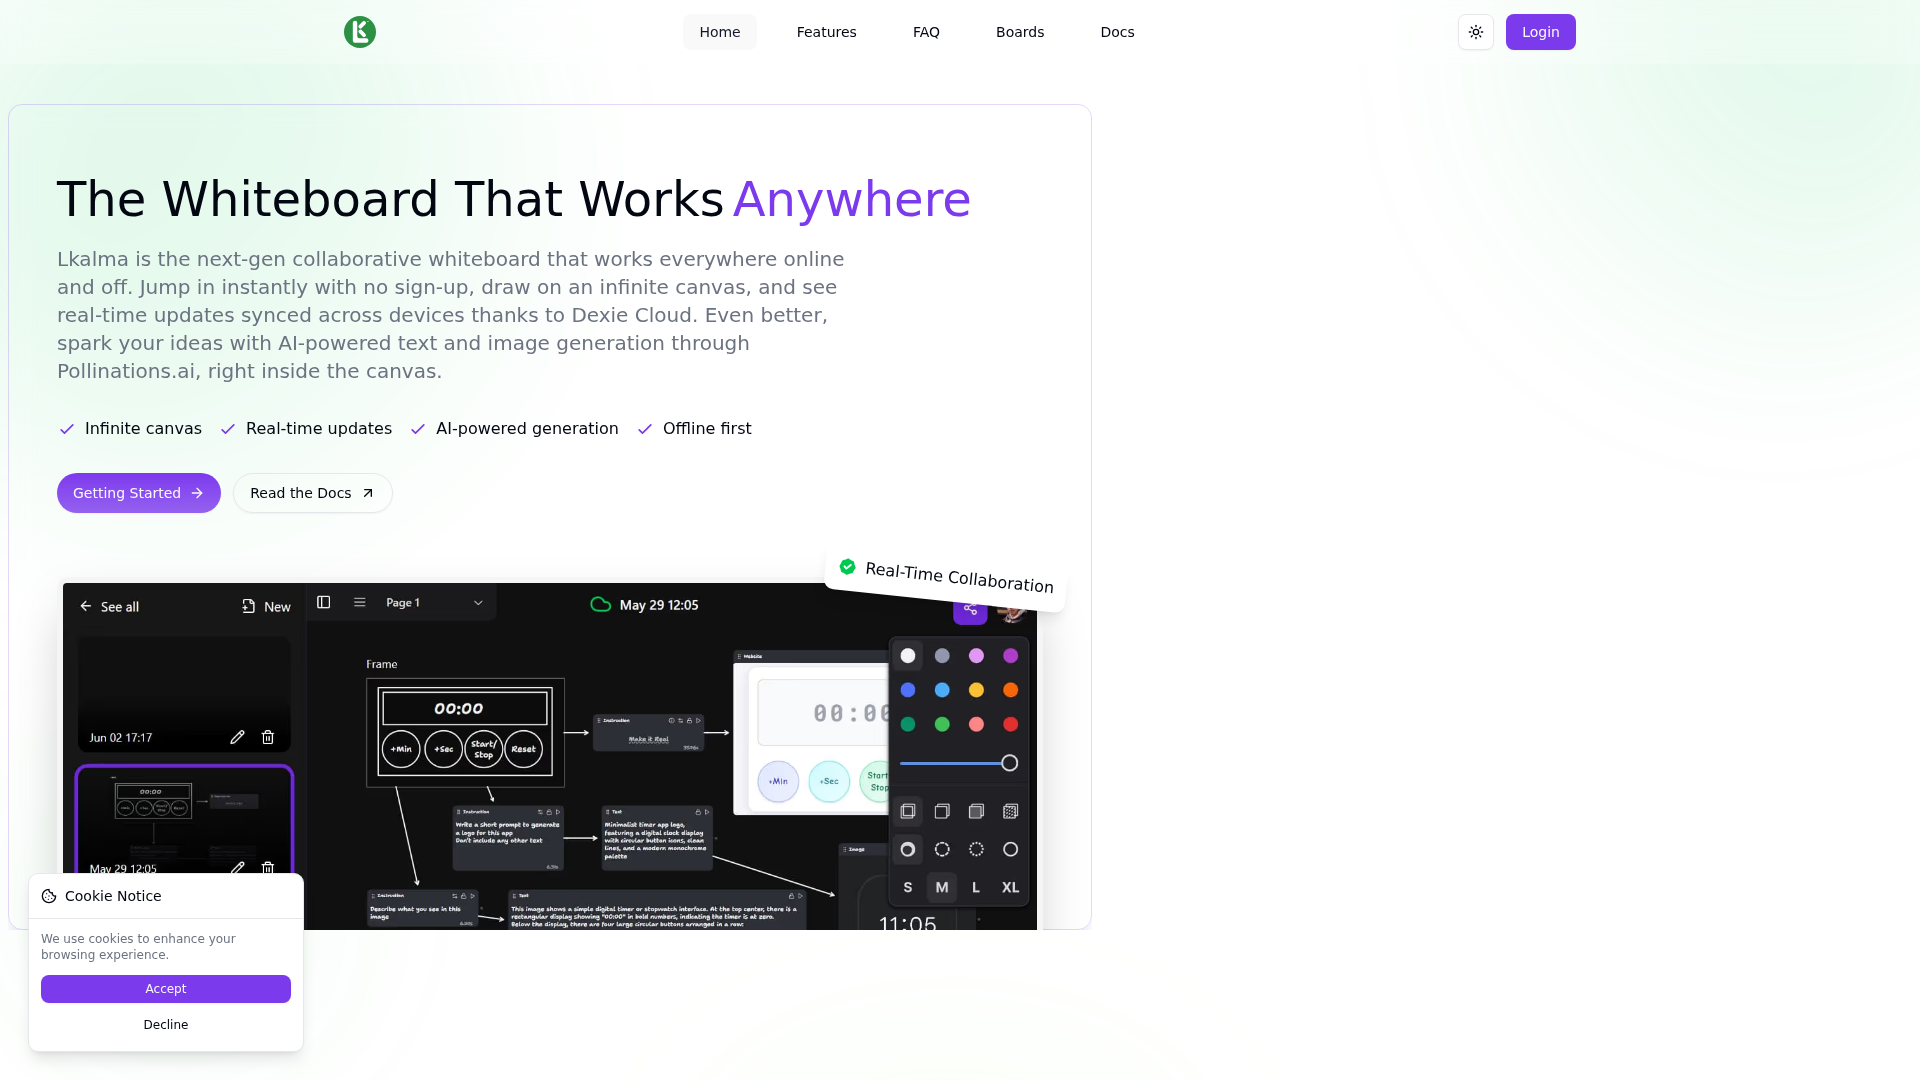
Task: Open the Home nav tab
Action: click(x=720, y=32)
